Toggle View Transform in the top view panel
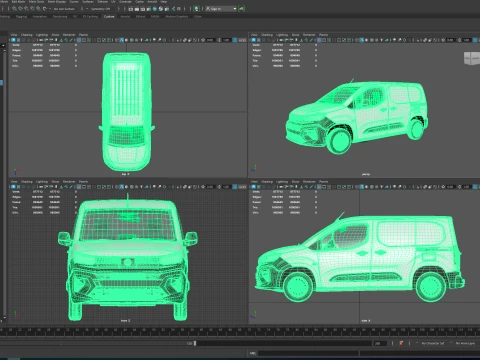This screenshot has width=480, height=360. coord(235,40)
